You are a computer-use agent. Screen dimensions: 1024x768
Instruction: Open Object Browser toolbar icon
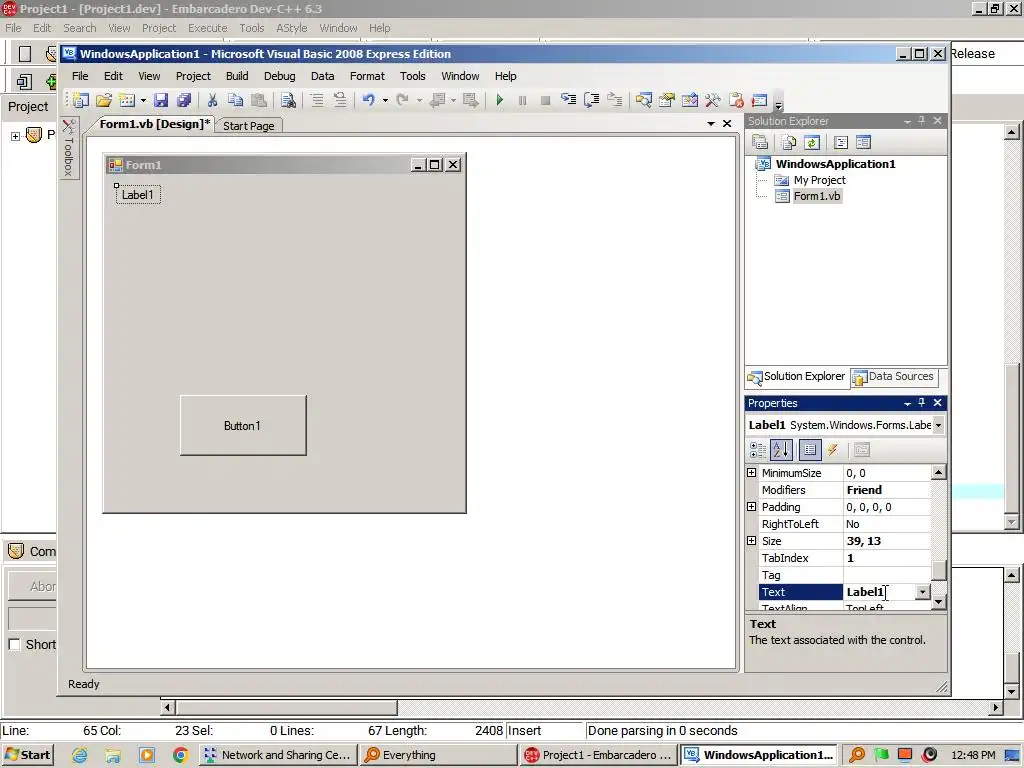[690, 100]
